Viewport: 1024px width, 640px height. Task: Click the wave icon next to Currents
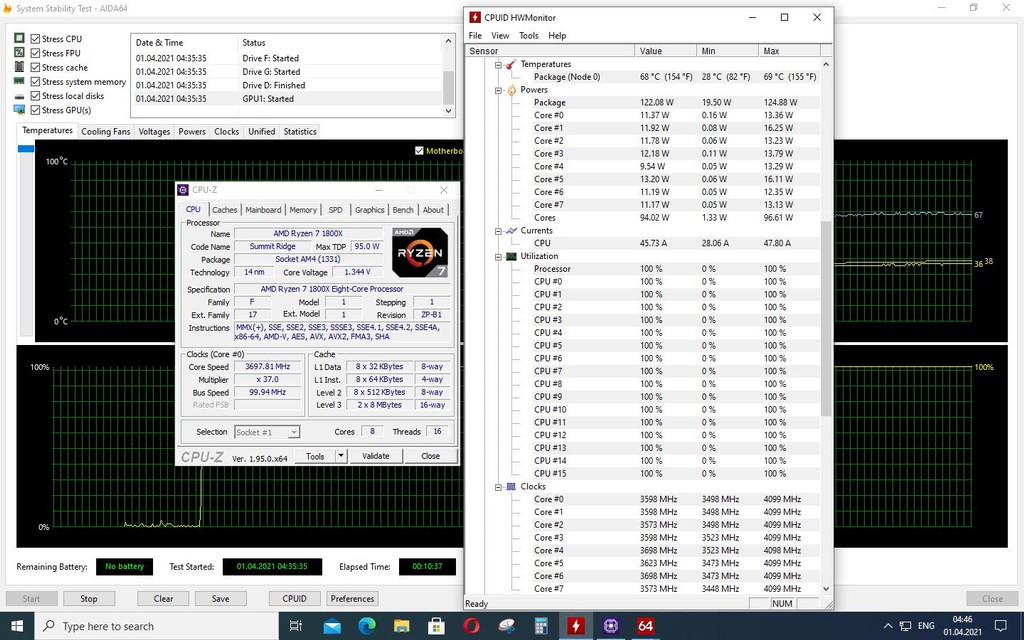(511, 231)
